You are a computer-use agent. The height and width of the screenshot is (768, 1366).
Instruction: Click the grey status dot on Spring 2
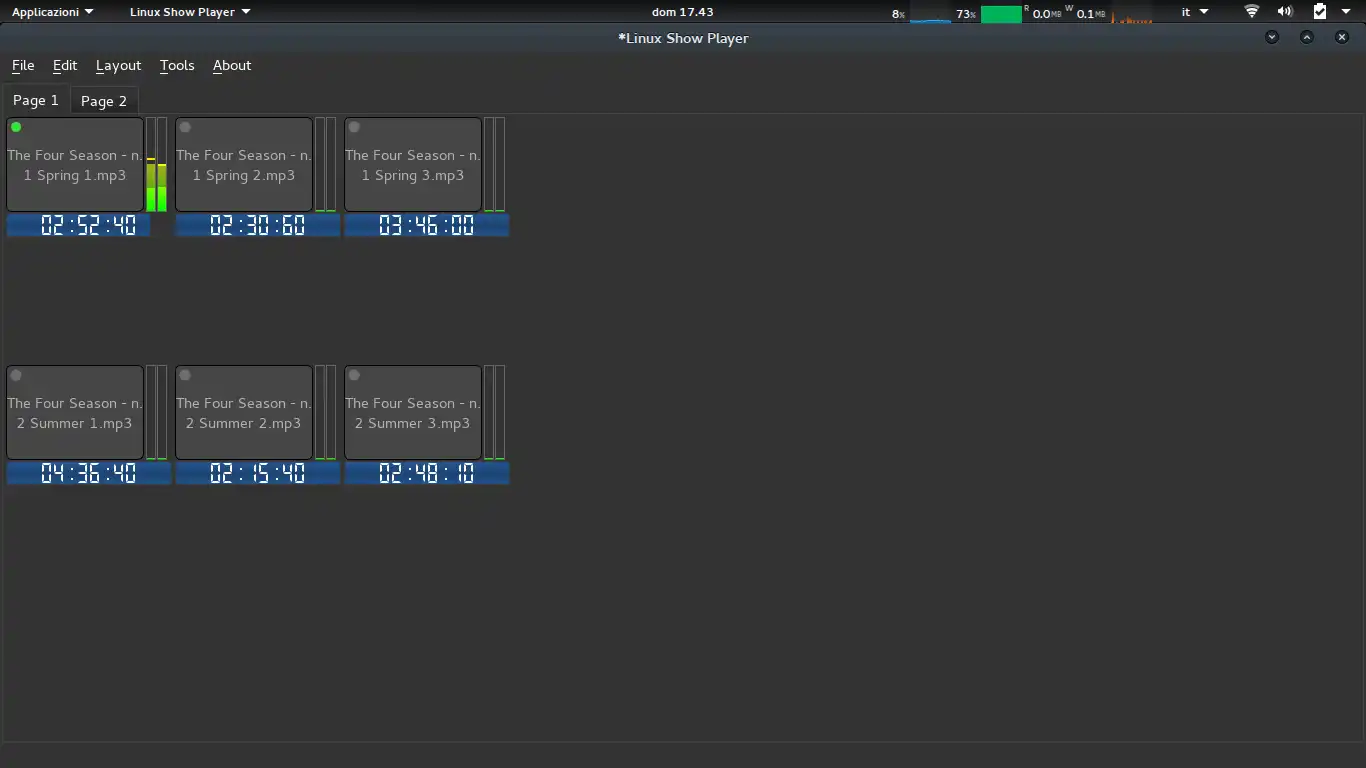pos(185,127)
